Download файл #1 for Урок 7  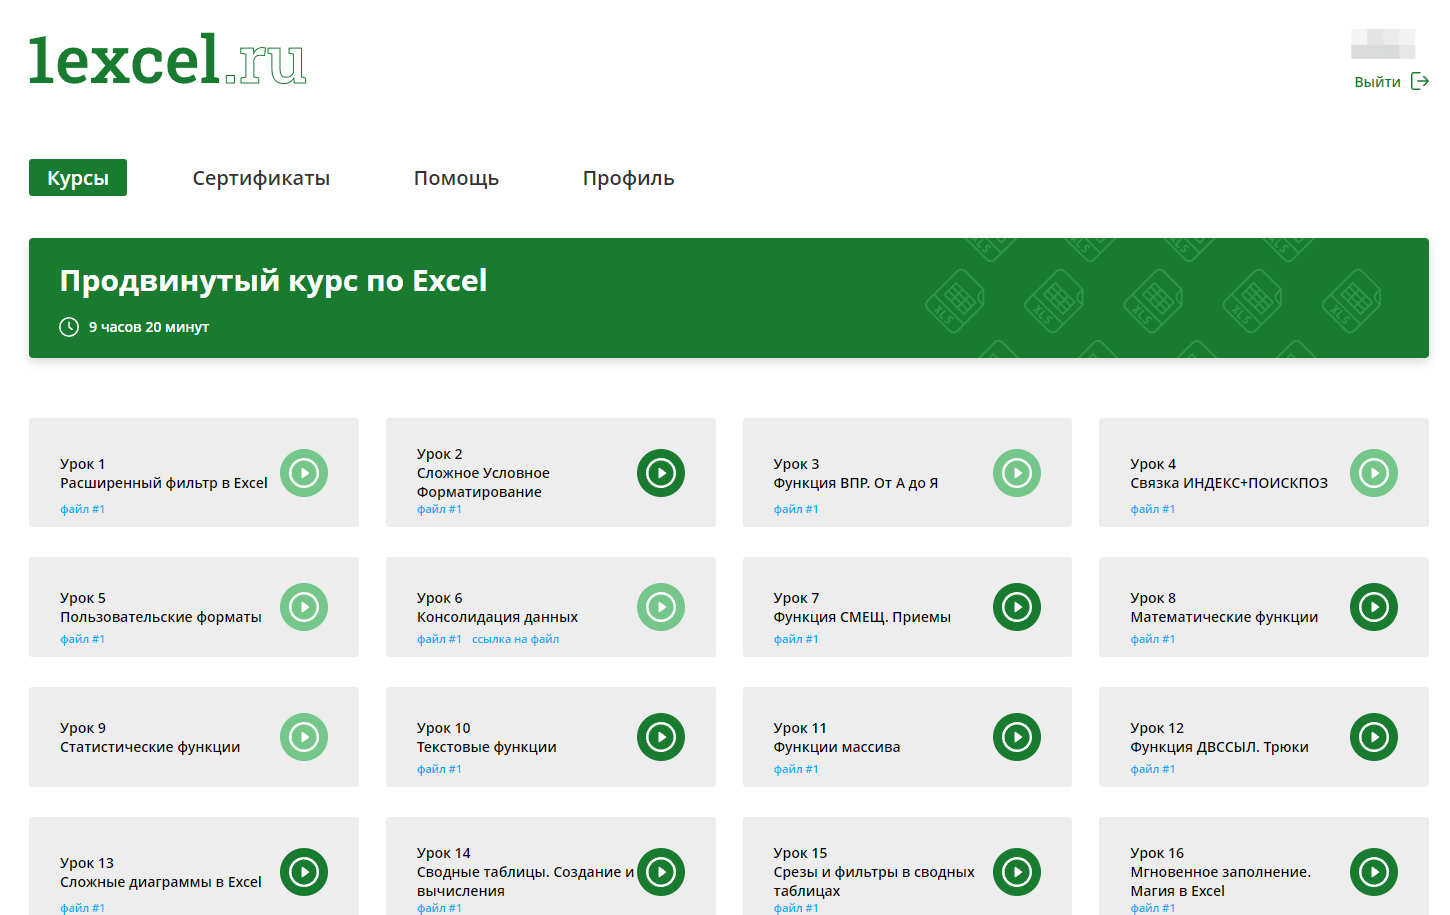tap(795, 639)
